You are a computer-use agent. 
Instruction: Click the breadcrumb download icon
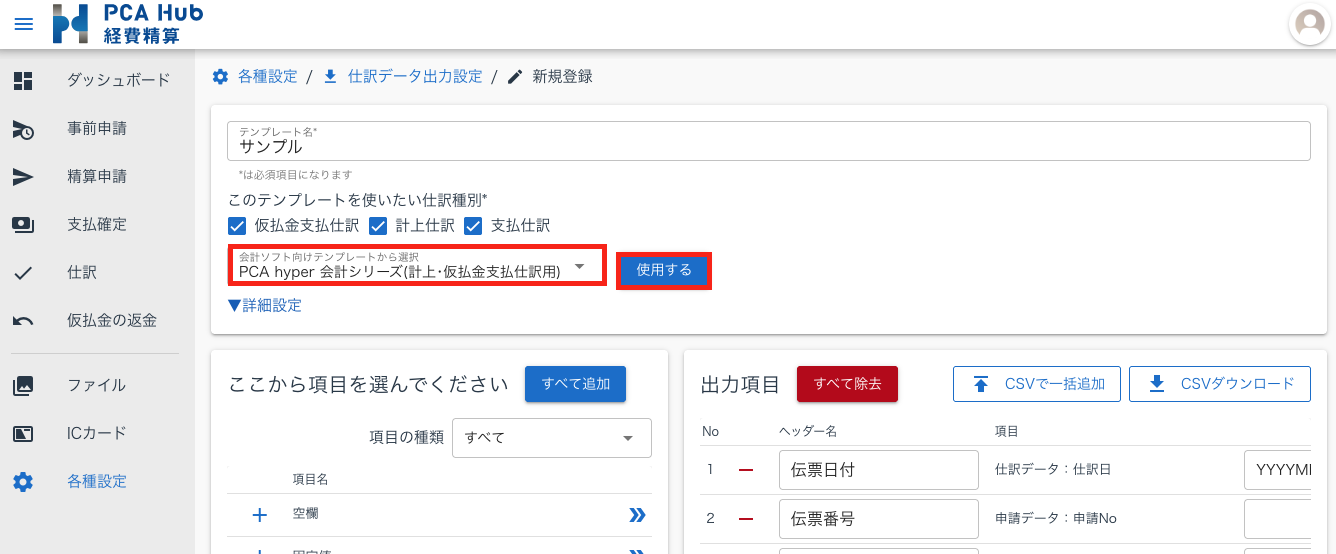(x=330, y=77)
